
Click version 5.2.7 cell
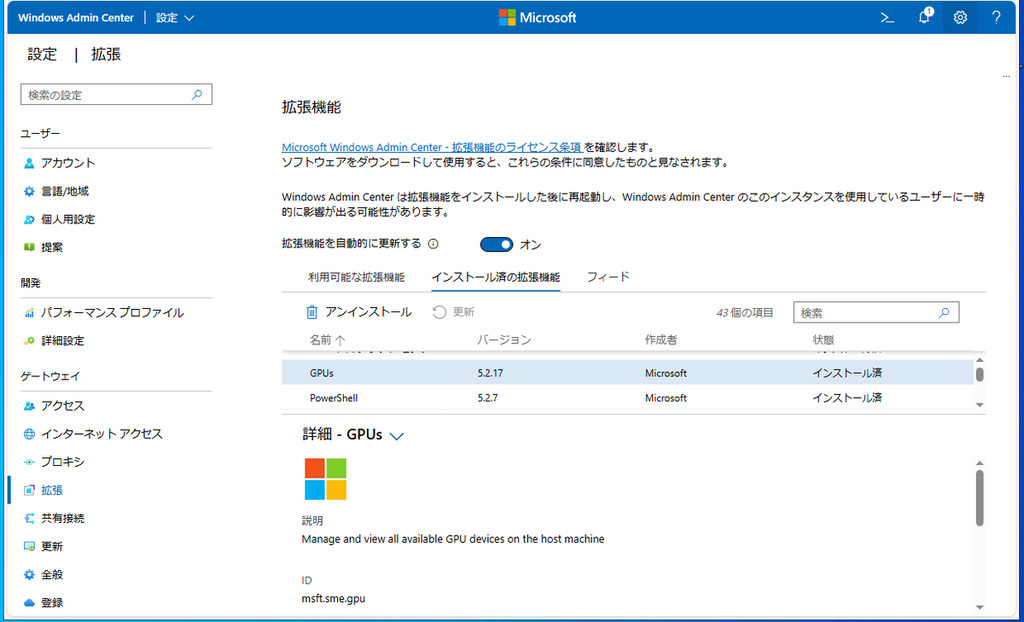point(488,398)
